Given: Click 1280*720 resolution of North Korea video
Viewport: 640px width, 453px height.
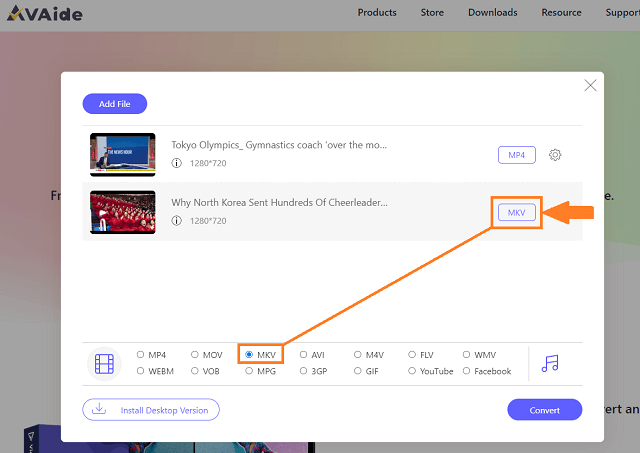Looking at the screenshot, I should (x=208, y=221).
